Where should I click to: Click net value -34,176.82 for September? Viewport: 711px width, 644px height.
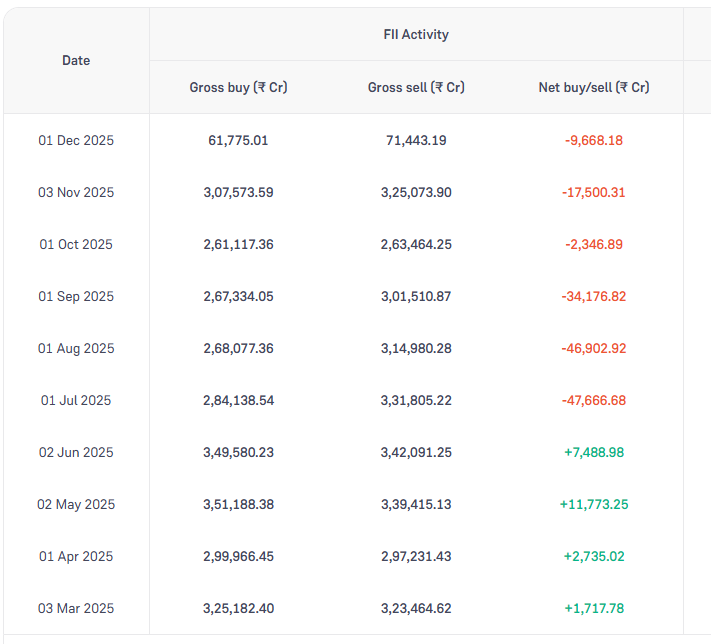coord(593,296)
